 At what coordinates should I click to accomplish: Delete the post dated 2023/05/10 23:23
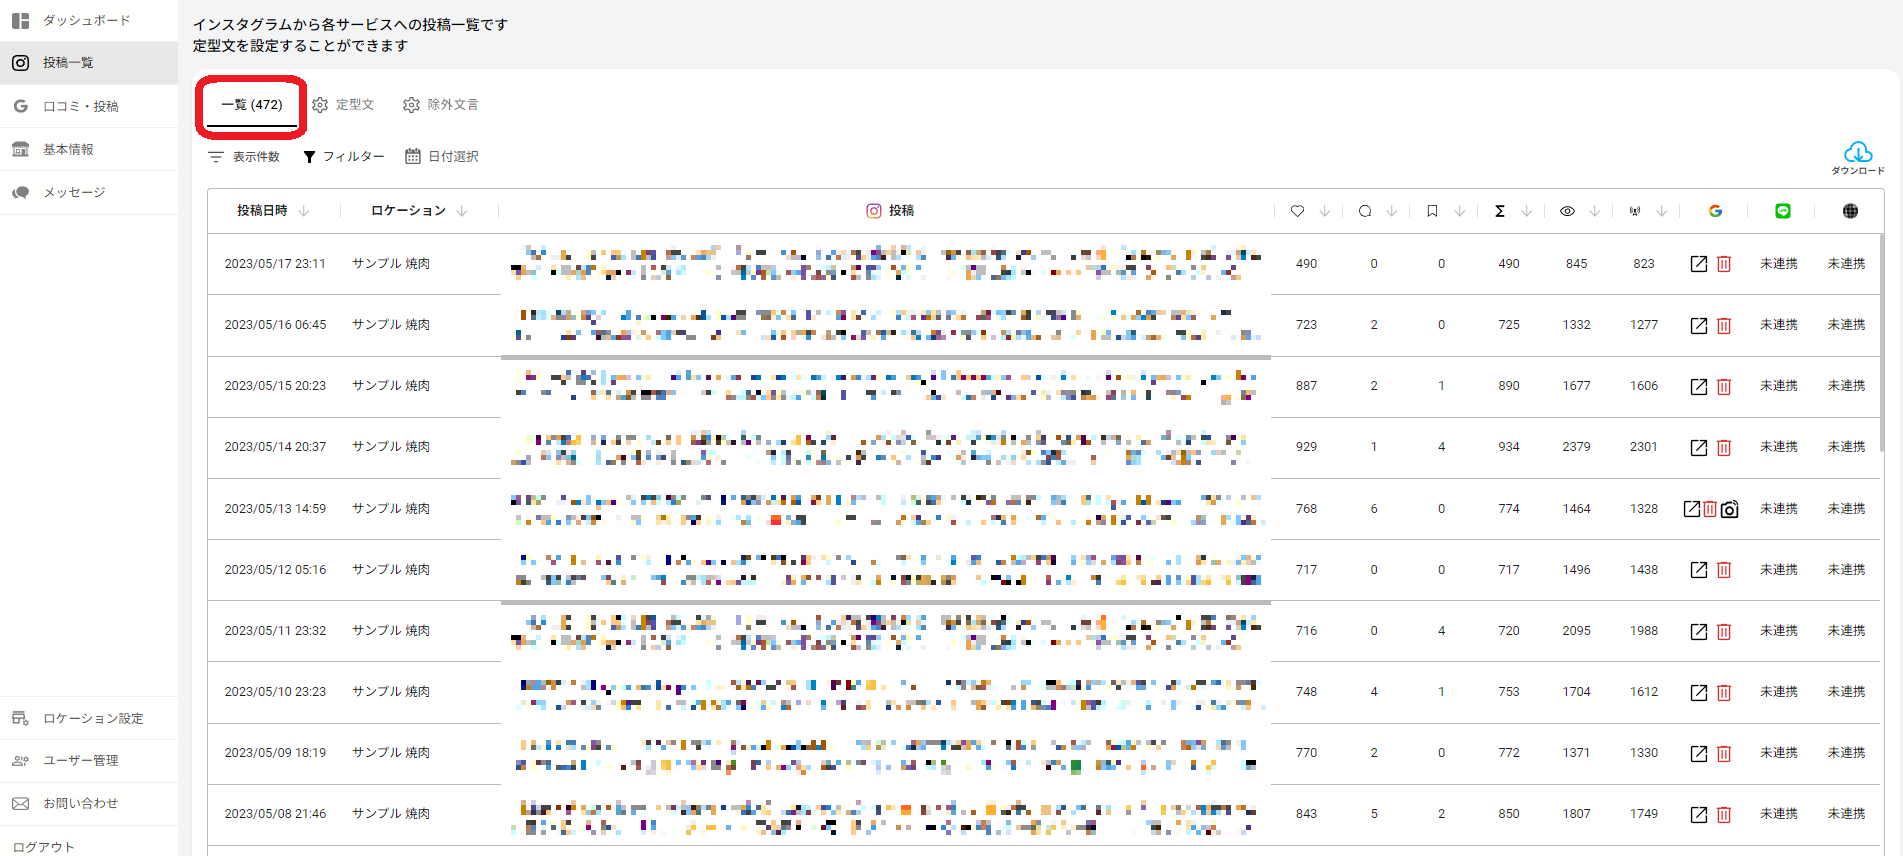click(x=1724, y=693)
